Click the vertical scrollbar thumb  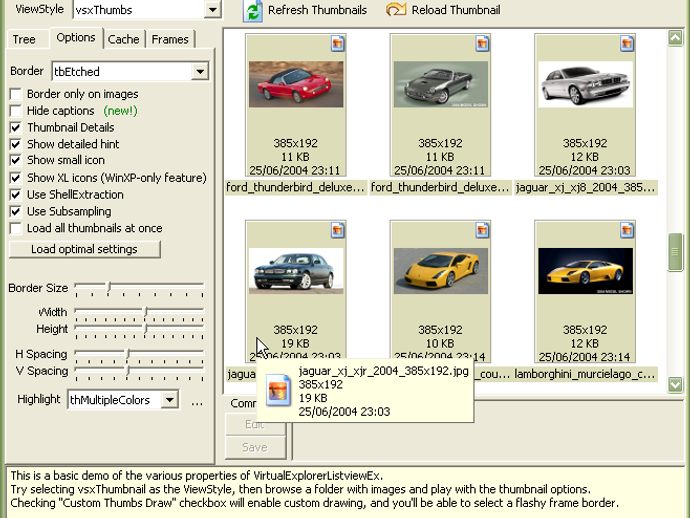click(675, 252)
